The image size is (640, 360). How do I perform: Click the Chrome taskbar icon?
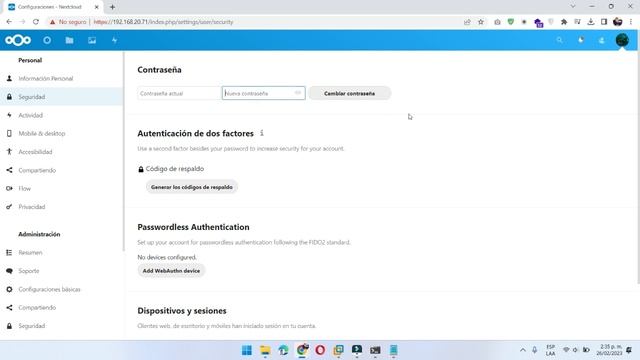point(302,350)
